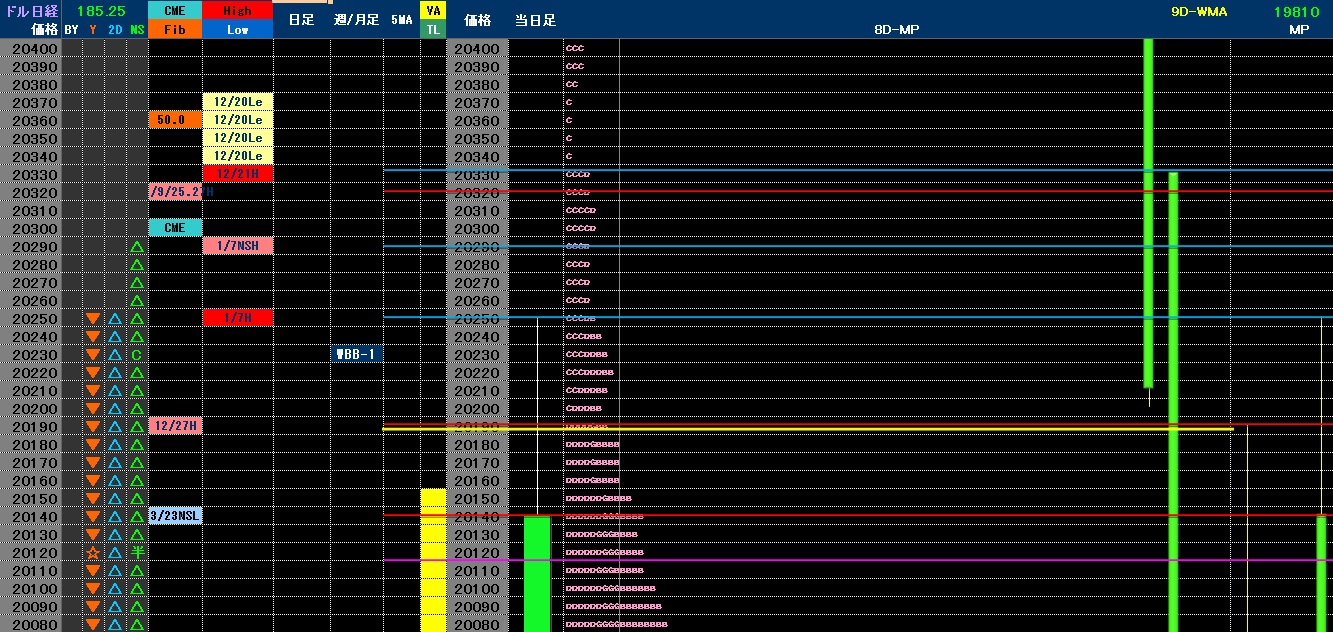Click the NS column header
Viewport: 1333px width, 632px height.
tap(137, 30)
